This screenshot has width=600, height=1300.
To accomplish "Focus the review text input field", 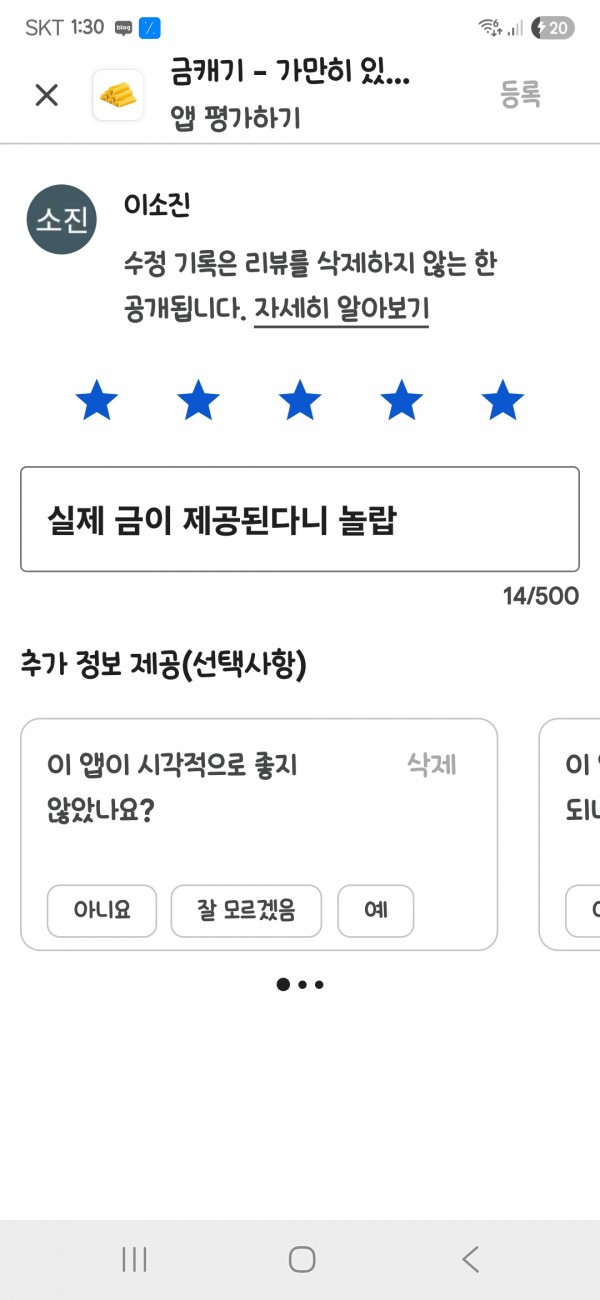I will pyautogui.click(x=300, y=519).
